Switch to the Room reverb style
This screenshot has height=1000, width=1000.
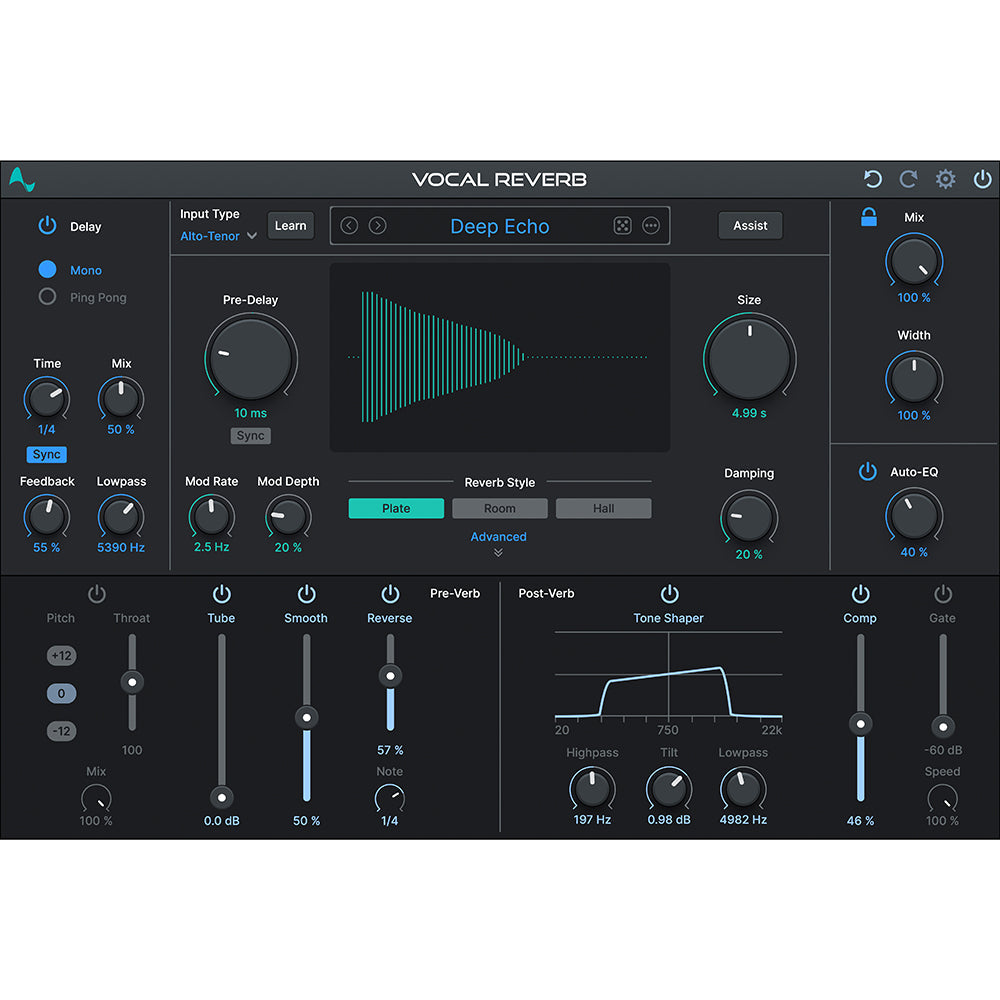click(x=500, y=508)
